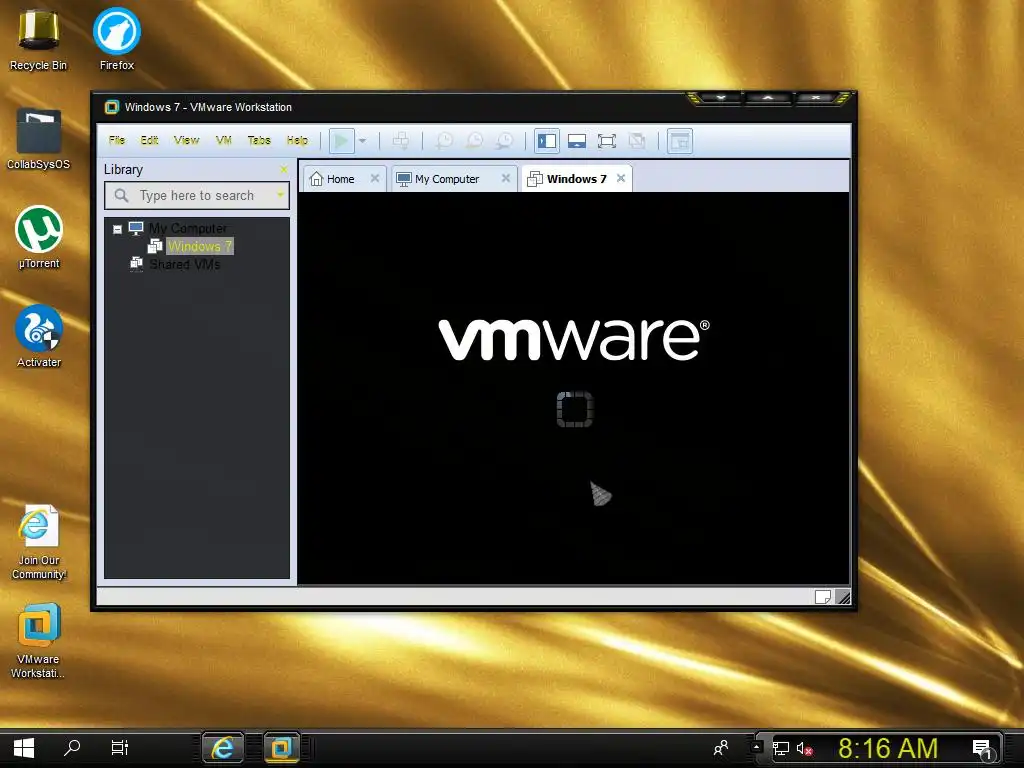Open Internet Explorer from the taskbar
1024x768 pixels.
coord(223,748)
